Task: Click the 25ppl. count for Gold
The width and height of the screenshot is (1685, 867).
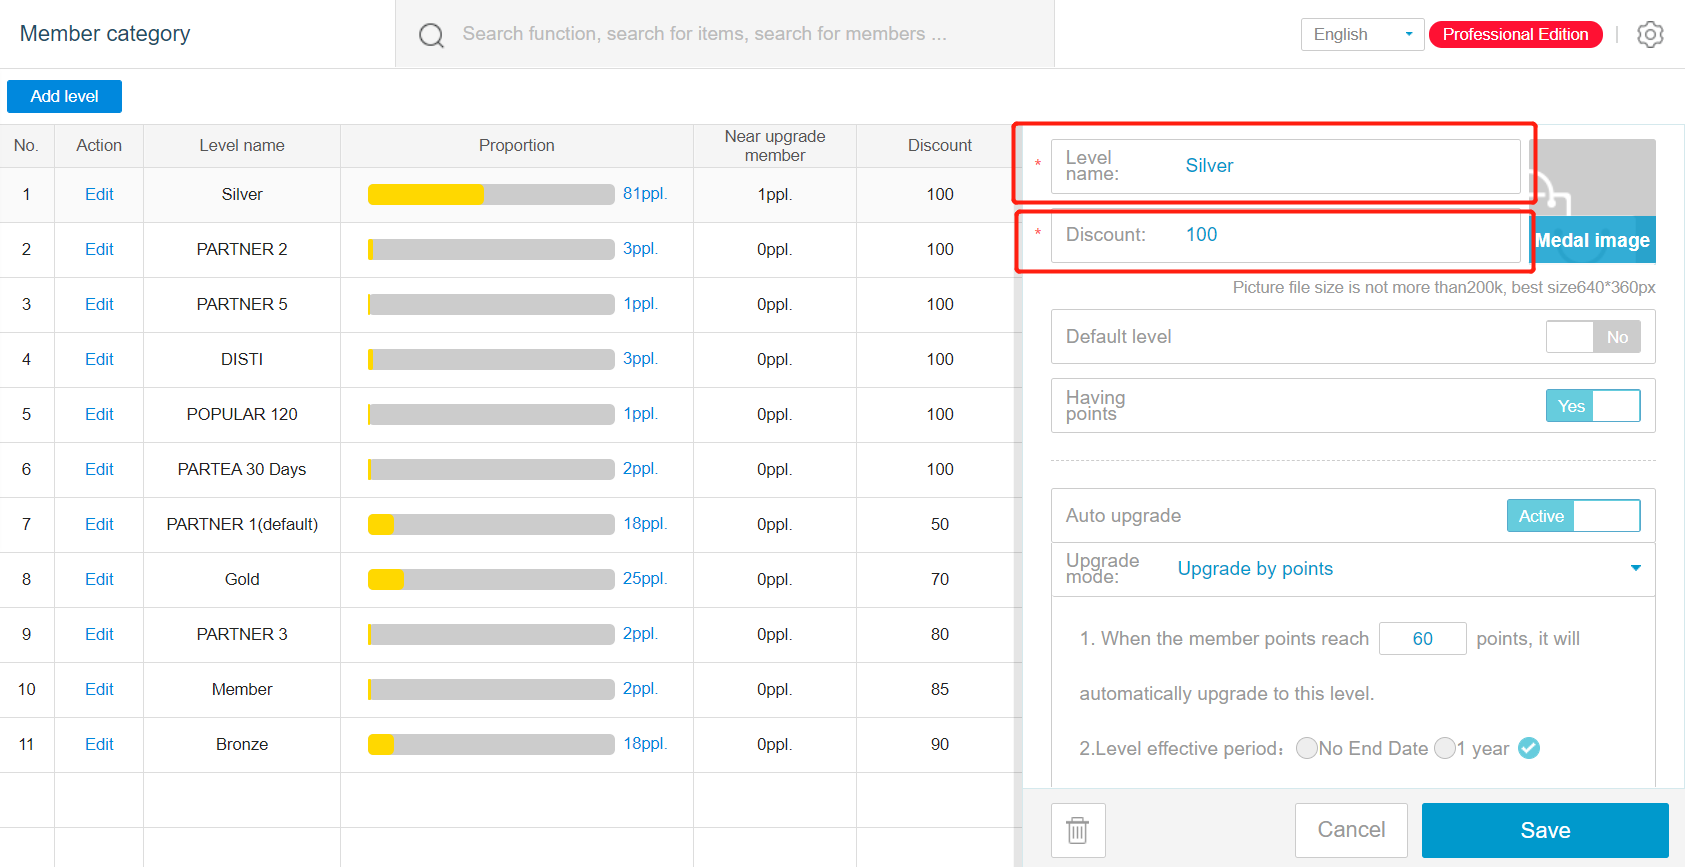Action: 645,578
